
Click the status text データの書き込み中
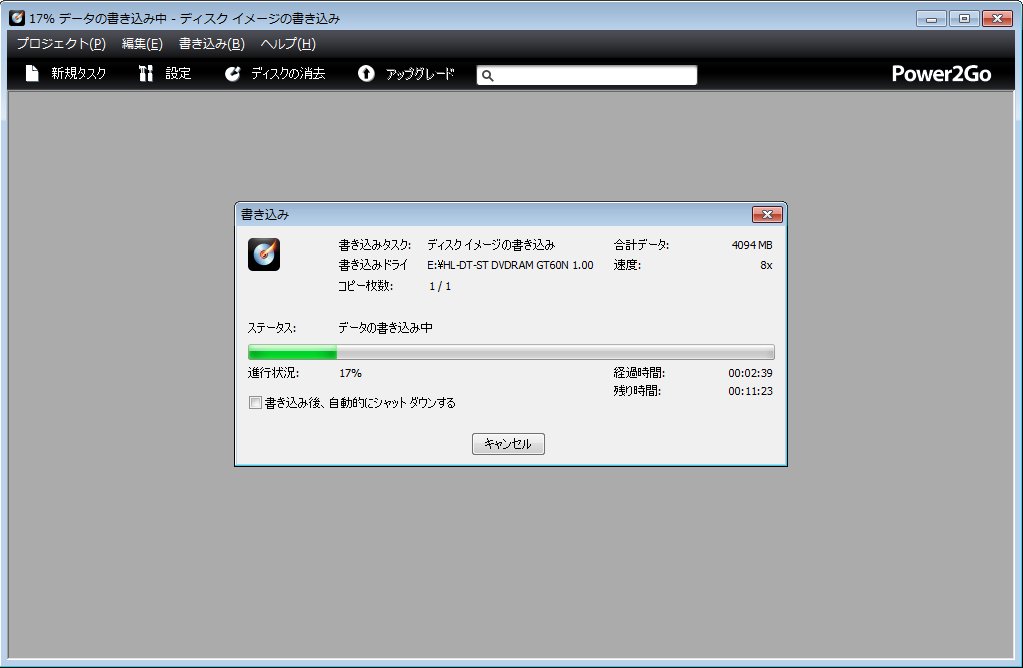pyautogui.click(x=385, y=327)
